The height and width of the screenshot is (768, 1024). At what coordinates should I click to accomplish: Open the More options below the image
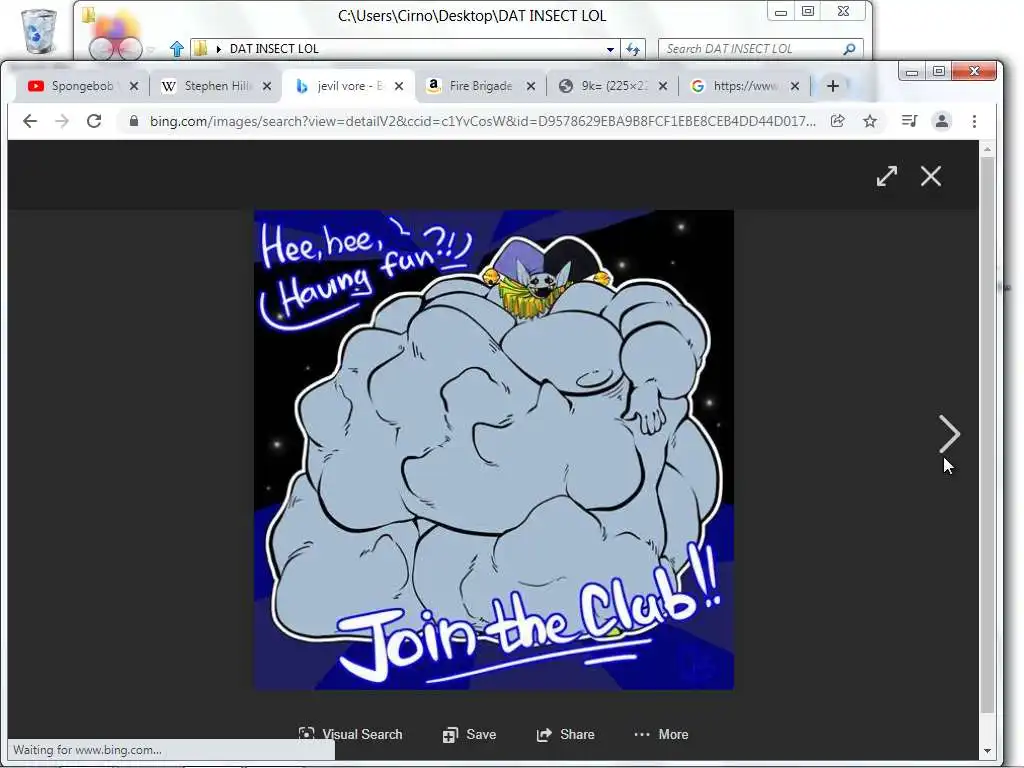tap(661, 734)
